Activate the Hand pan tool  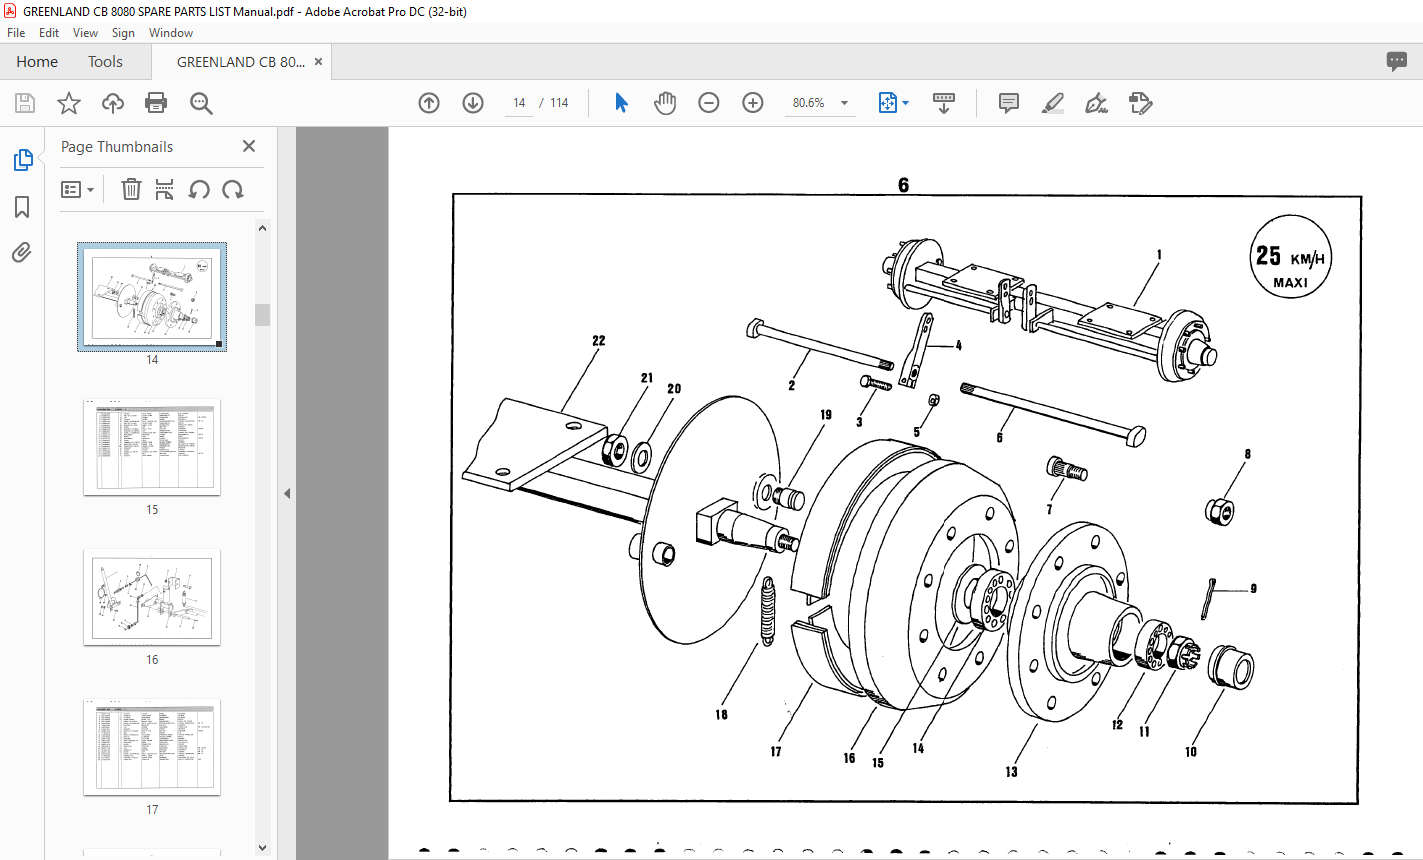[665, 103]
